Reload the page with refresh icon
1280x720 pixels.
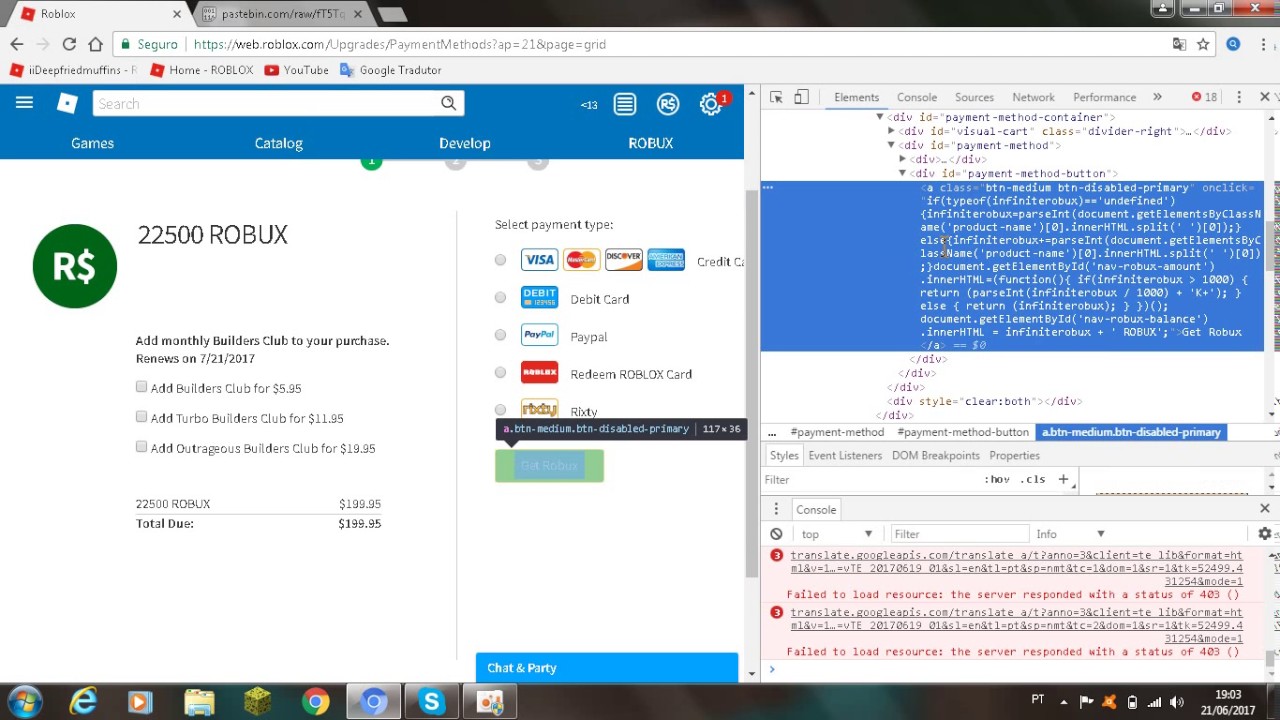coord(69,44)
